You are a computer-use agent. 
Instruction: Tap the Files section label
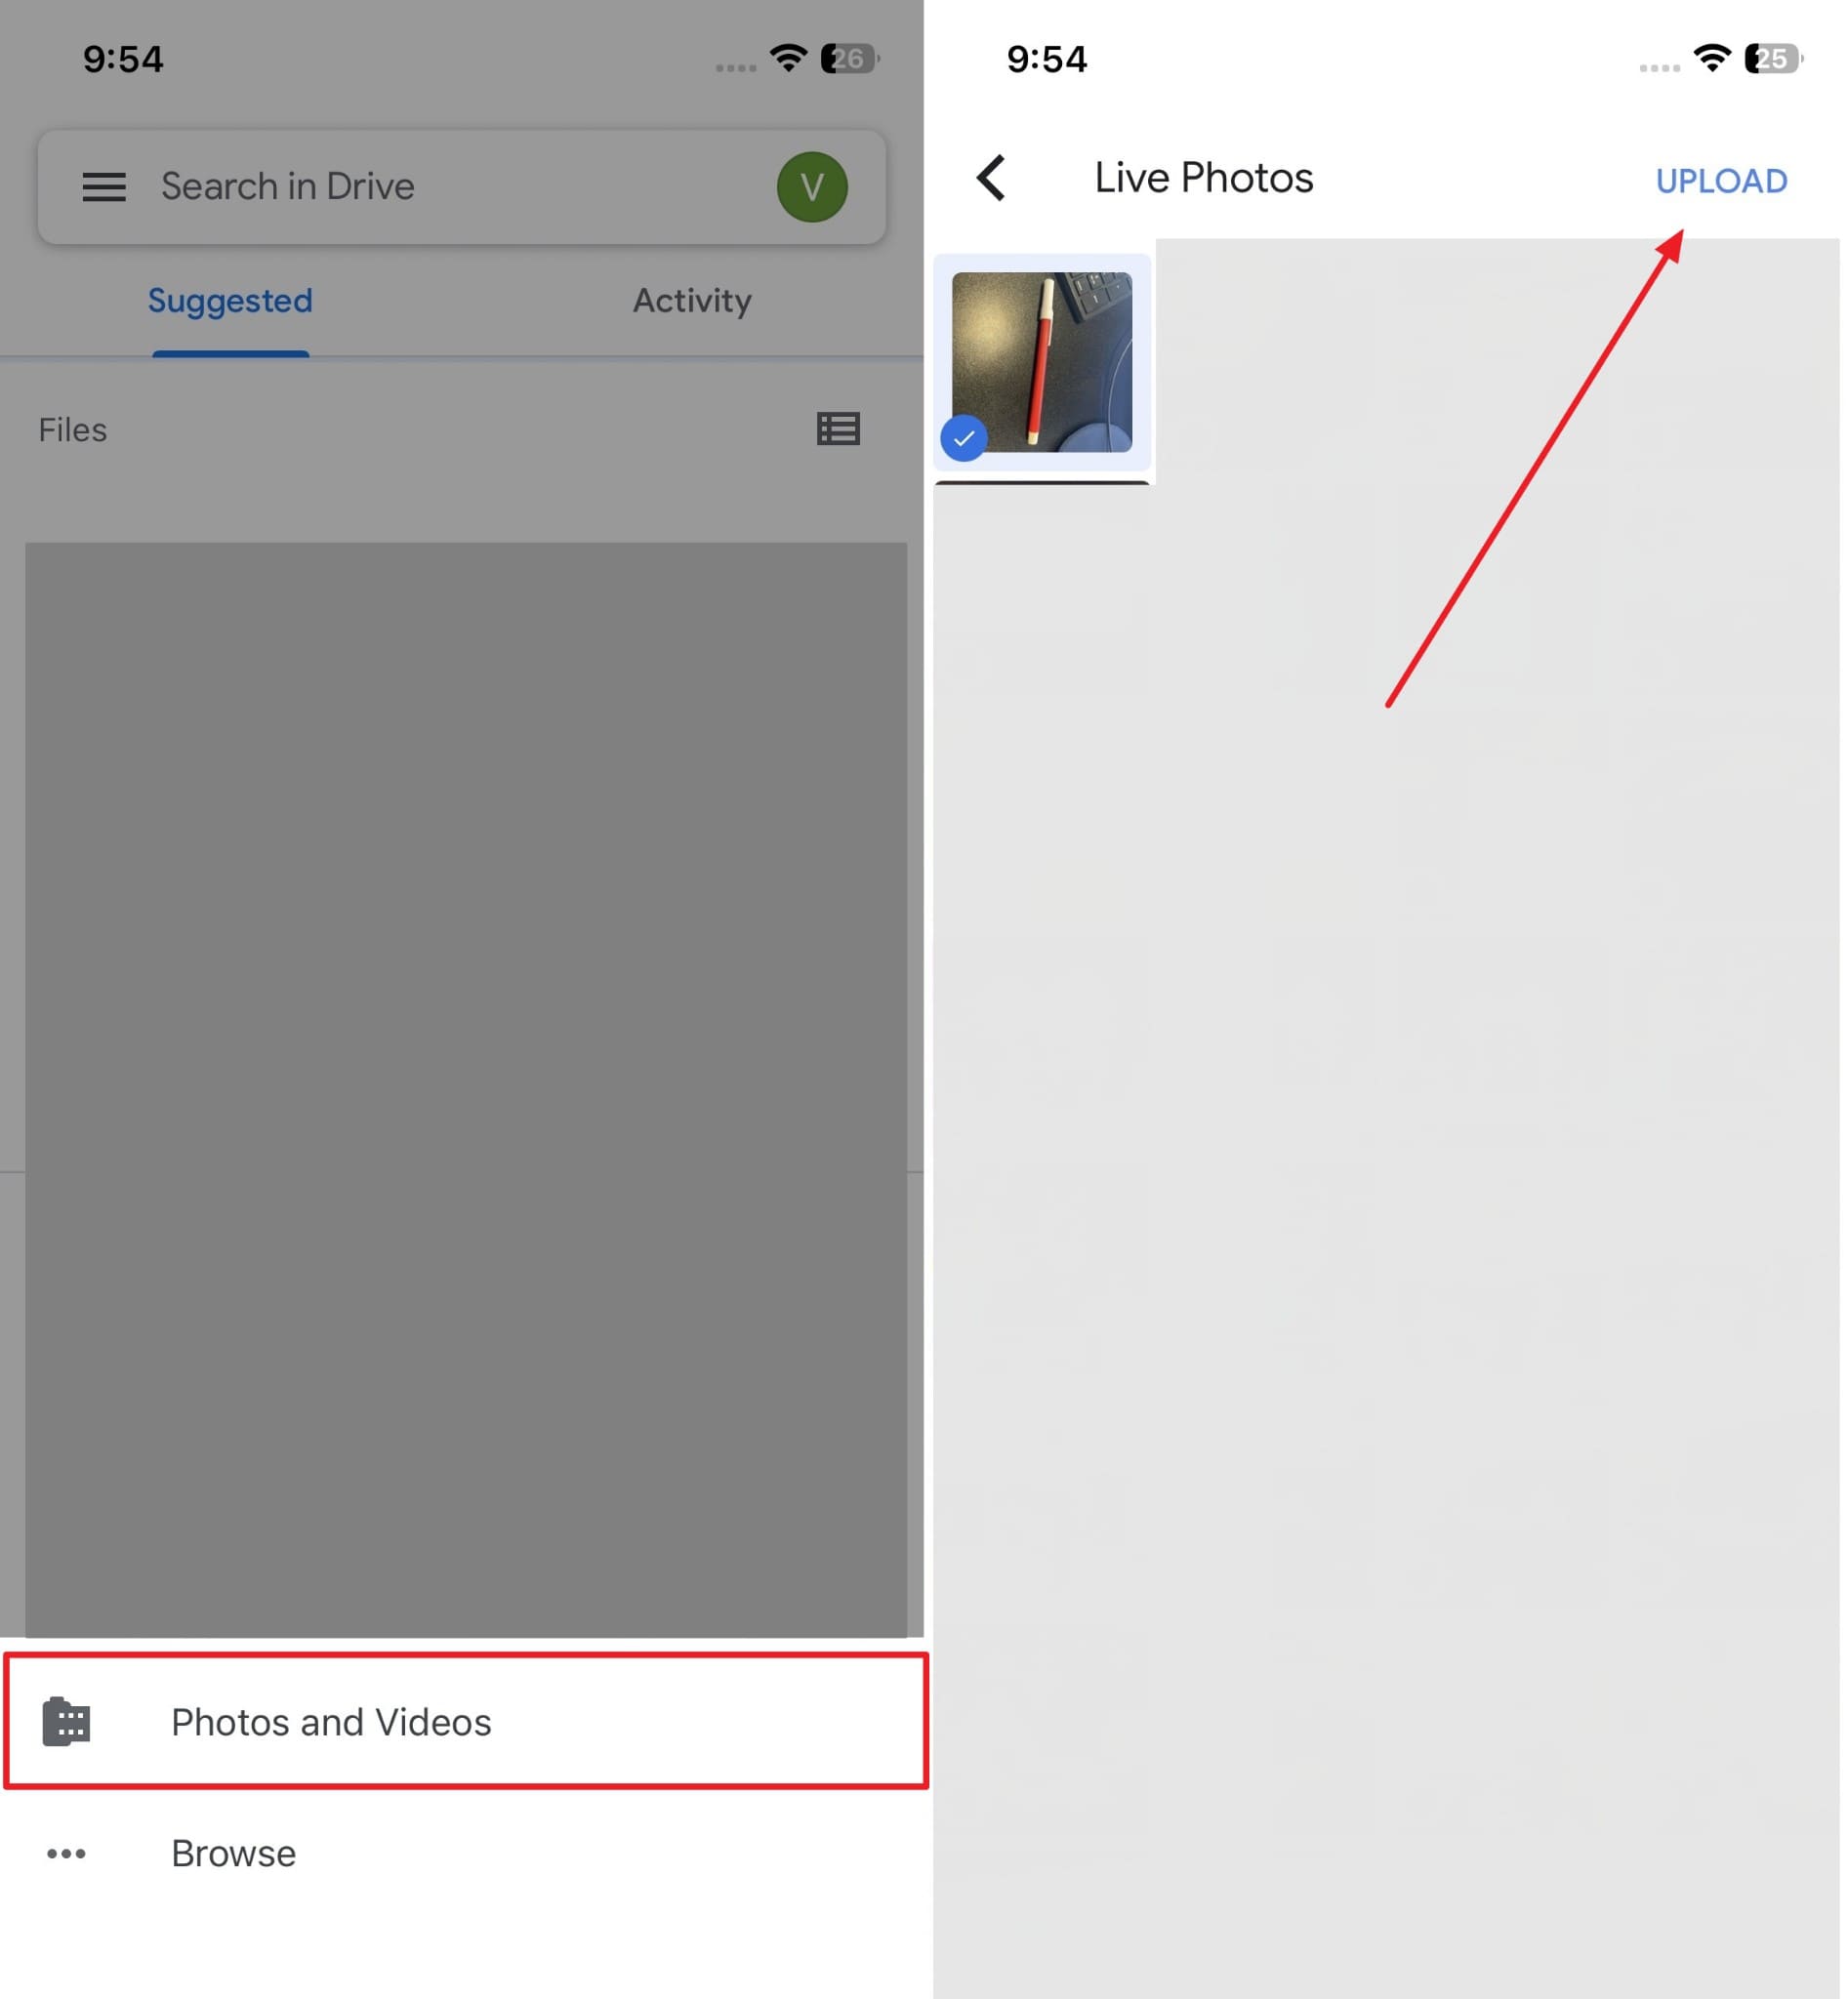[x=73, y=430]
